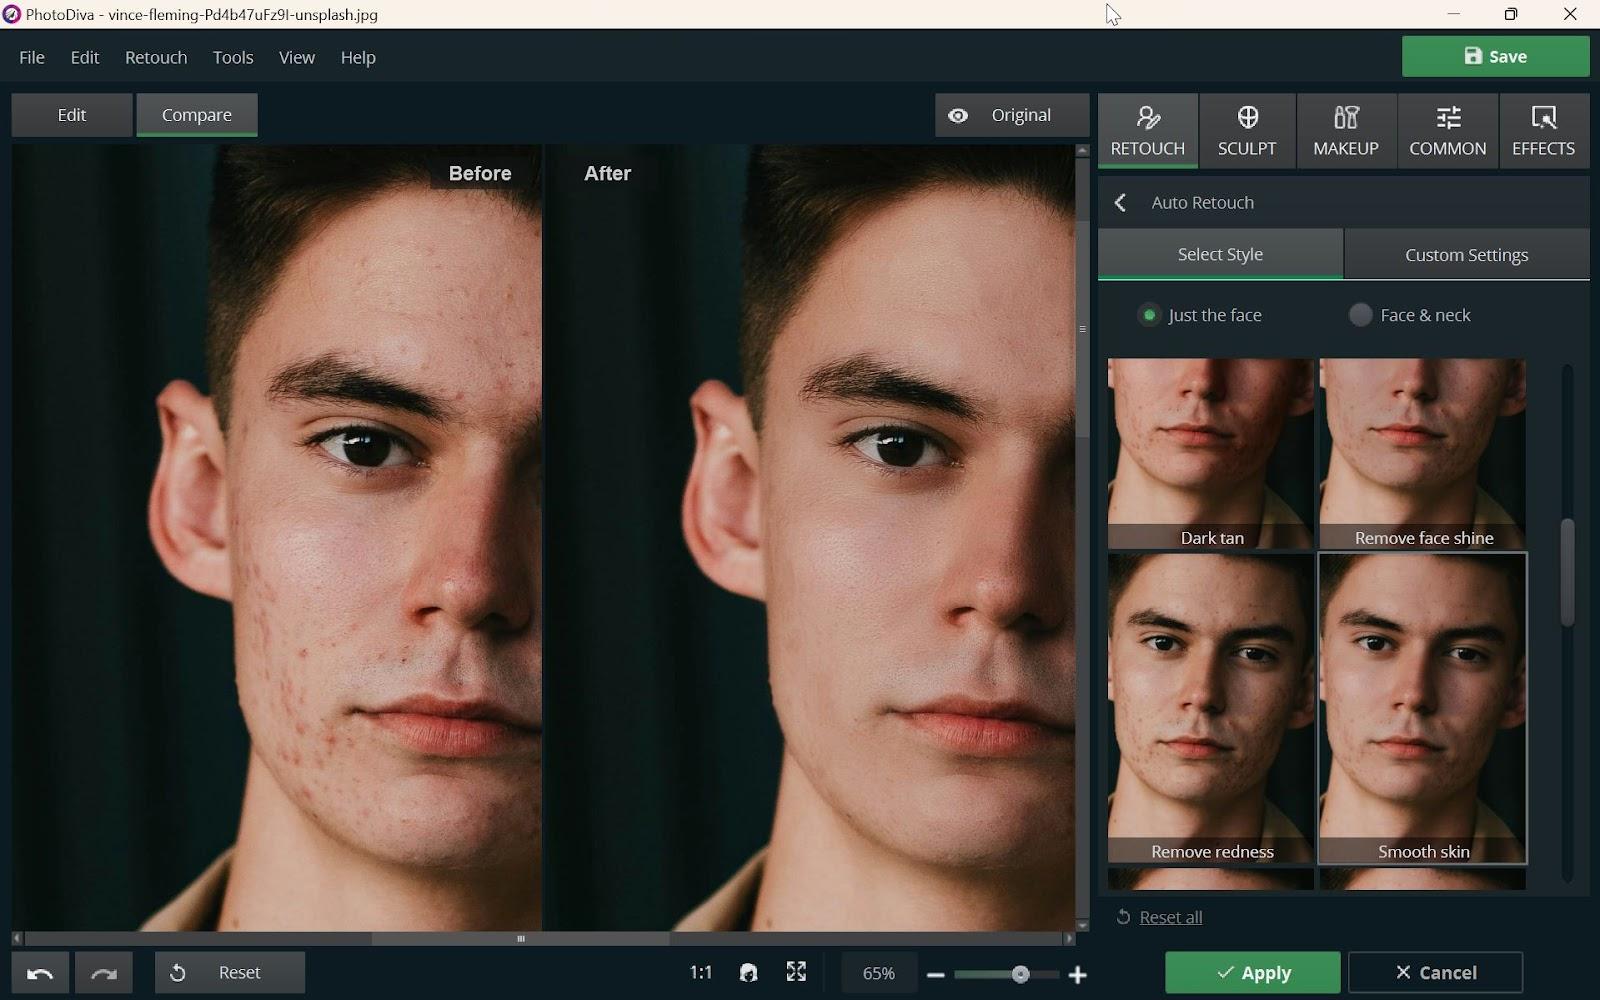
Task: Zoom out with the minus icon
Action: point(936,975)
